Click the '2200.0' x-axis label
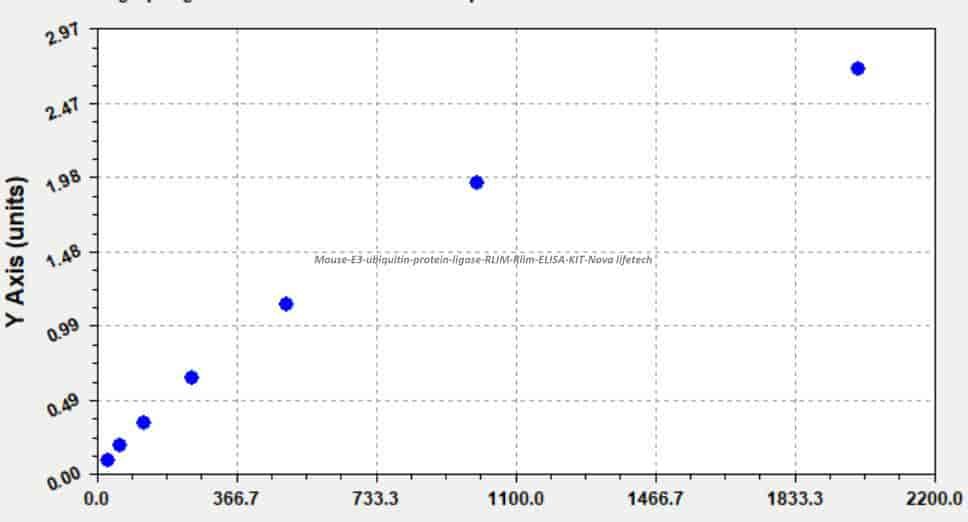Image resolution: width=968 pixels, height=522 pixels. [934, 499]
